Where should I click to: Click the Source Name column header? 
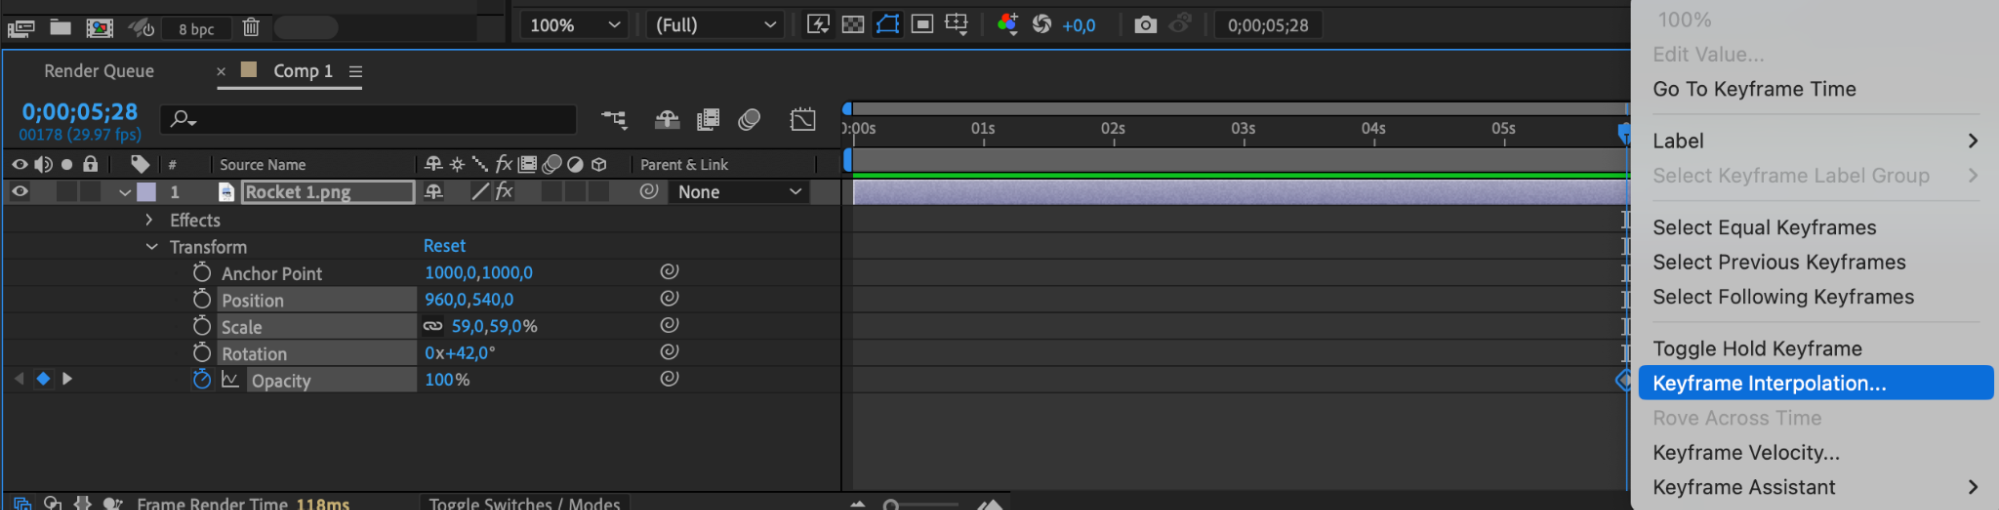(x=262, y=165)
